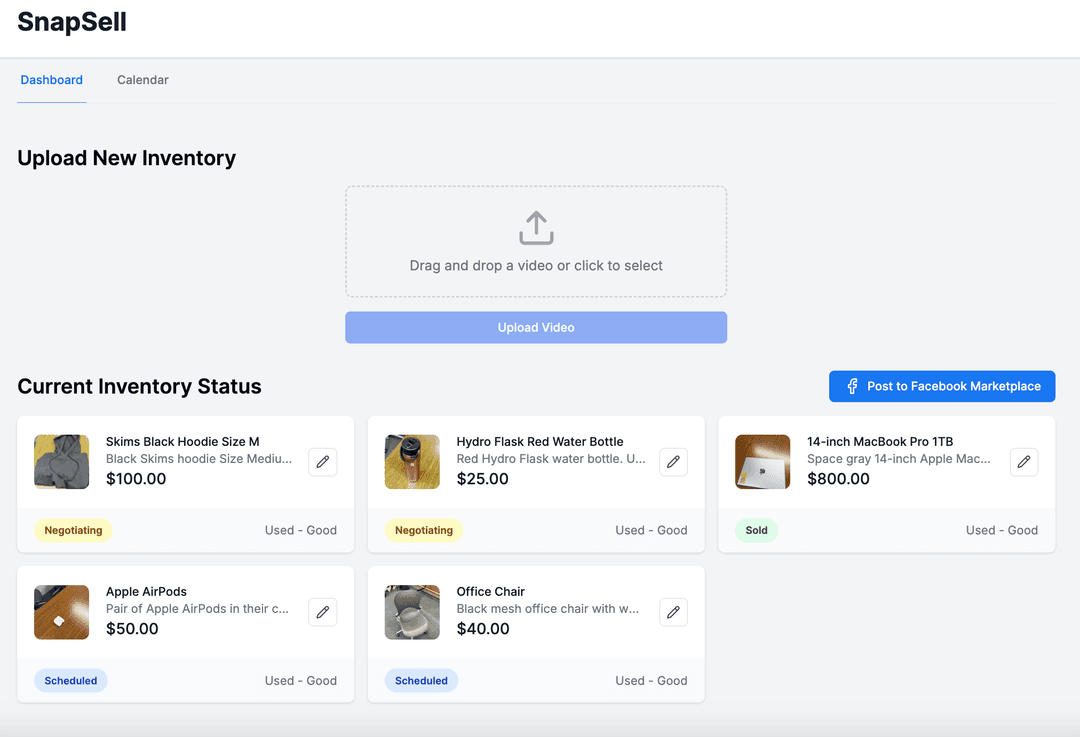Switch to the Calendar tab
The width and height of the screenshot is (1080, 737).
(x=143, y=80)
